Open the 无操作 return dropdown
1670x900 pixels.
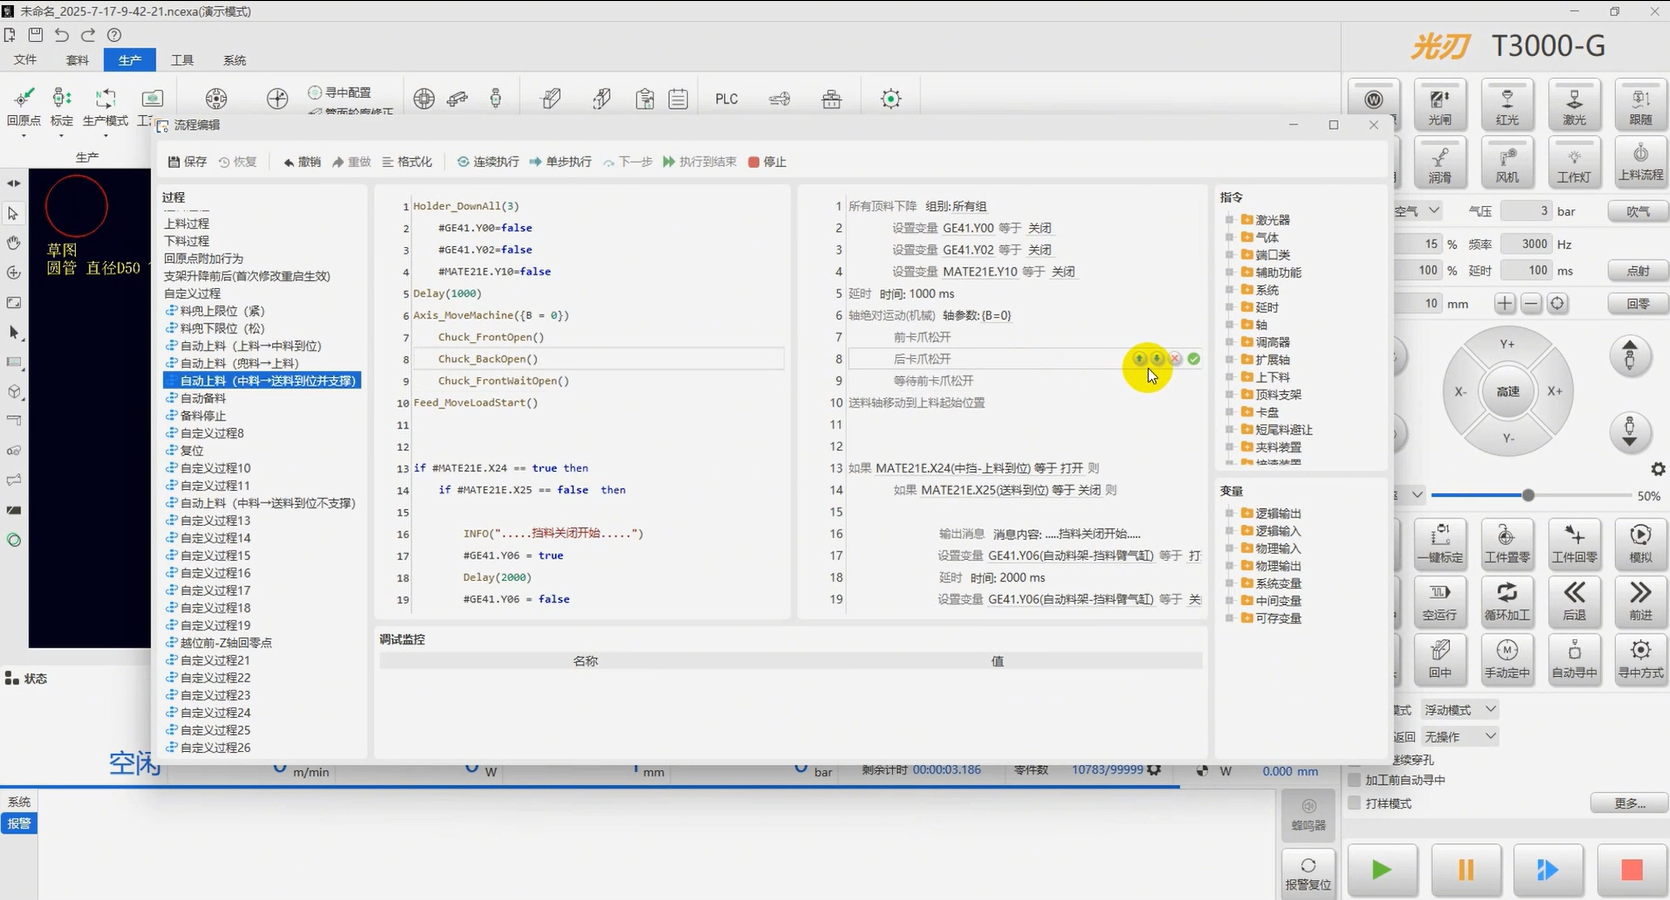click(x=1460, y=736)
